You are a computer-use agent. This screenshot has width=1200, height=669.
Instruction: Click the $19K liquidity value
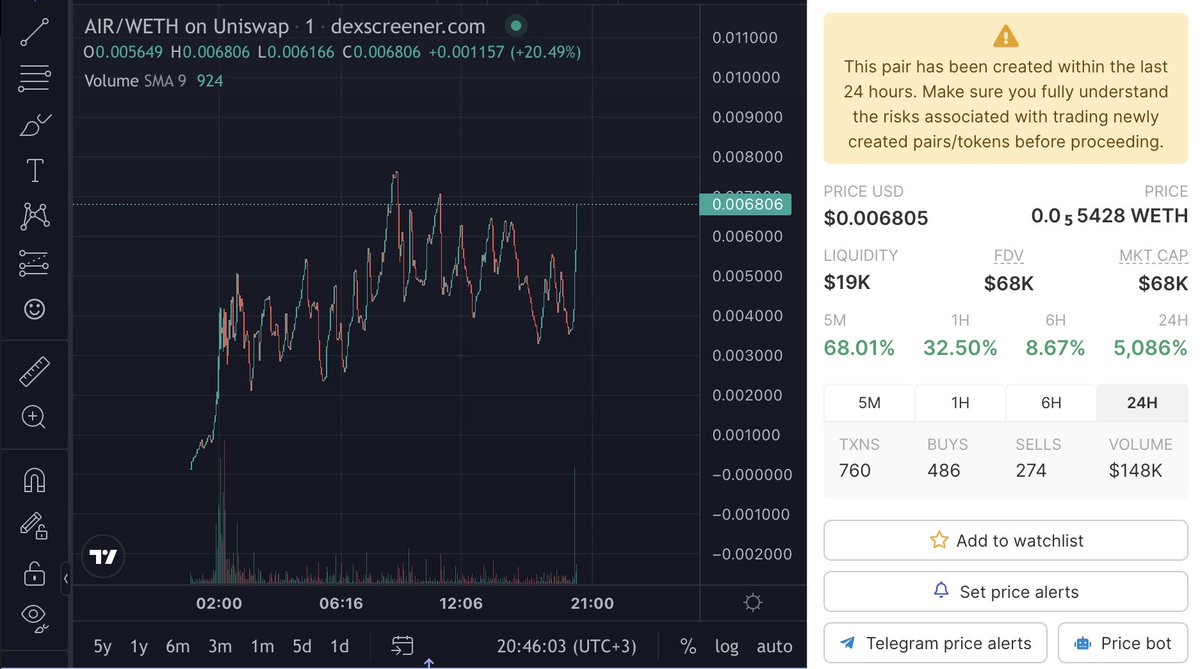coord(847,283)
